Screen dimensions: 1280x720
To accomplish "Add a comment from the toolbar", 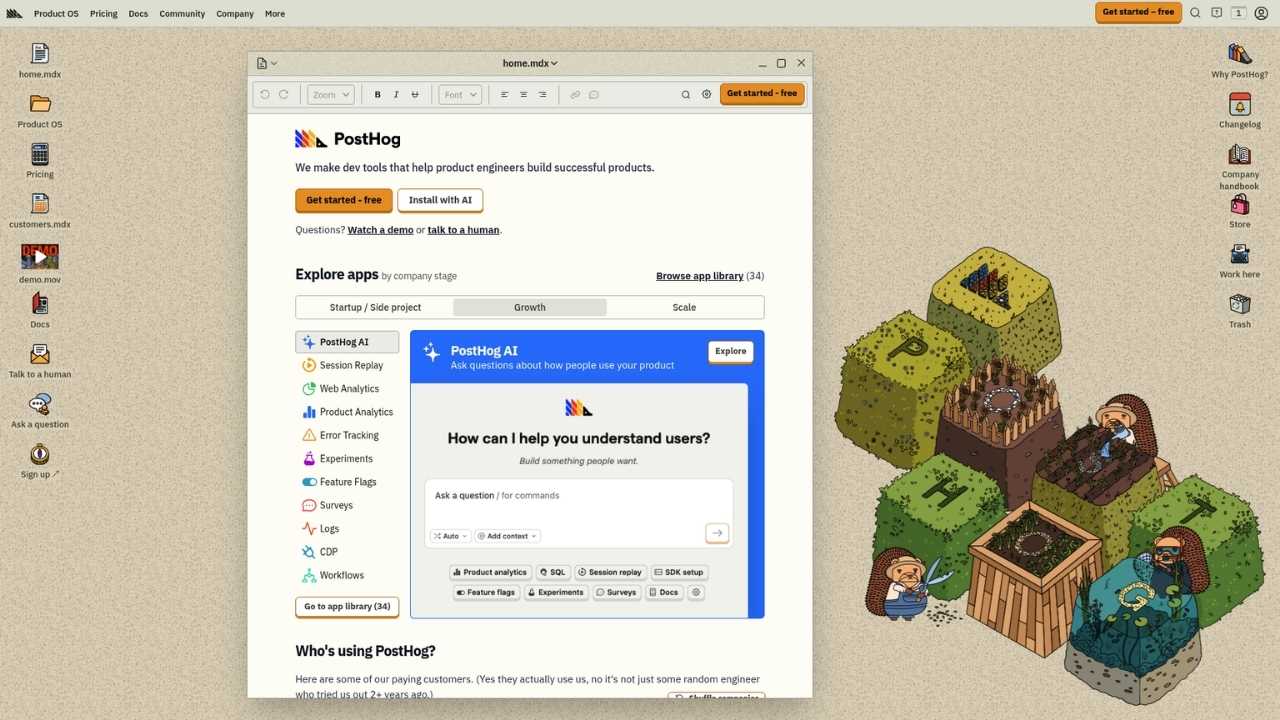I will (594, 94).
